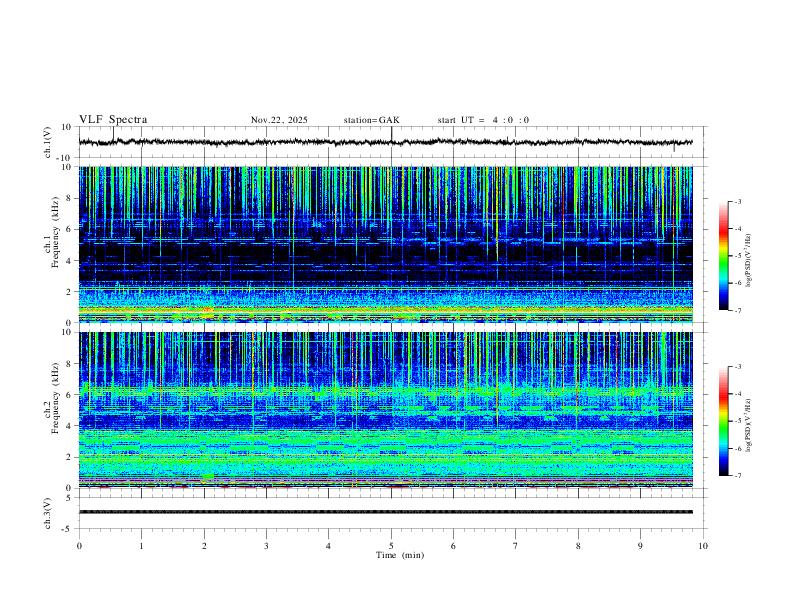Click the "Time (min)" axis label
Viewport: 792px width, 612px height.
pos(400,555)
